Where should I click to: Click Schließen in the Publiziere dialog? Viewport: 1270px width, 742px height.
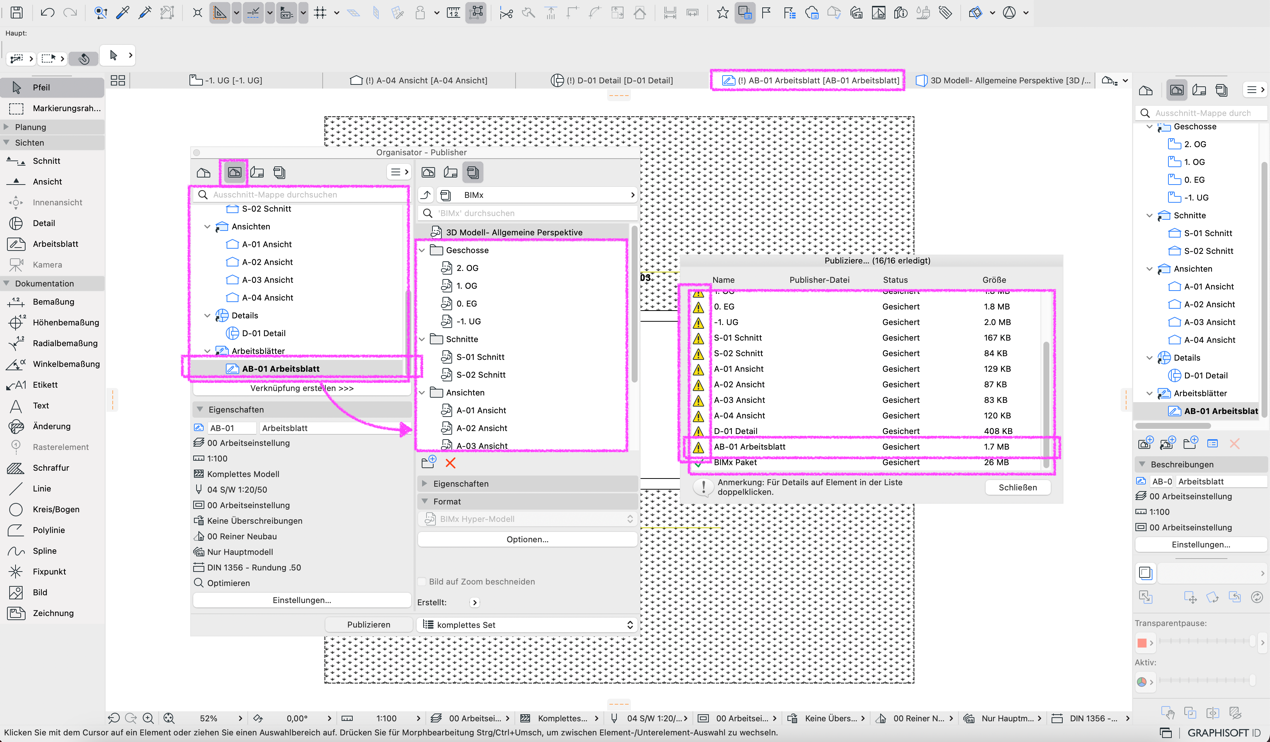[1018, 488]
